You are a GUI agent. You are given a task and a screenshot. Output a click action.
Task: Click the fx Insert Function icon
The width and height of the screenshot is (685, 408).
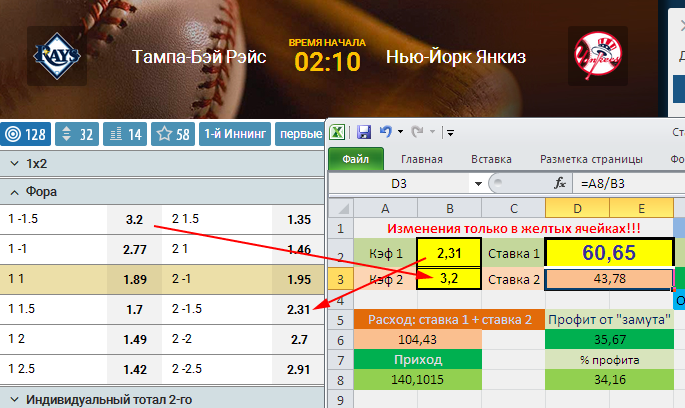click(x=560, y=183)
